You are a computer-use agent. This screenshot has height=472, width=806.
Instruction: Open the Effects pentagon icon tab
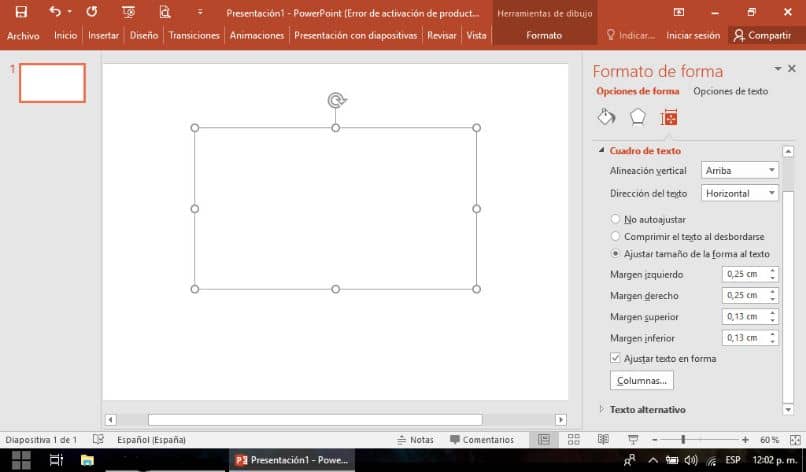pyautogui.click(x=637, y=117)
